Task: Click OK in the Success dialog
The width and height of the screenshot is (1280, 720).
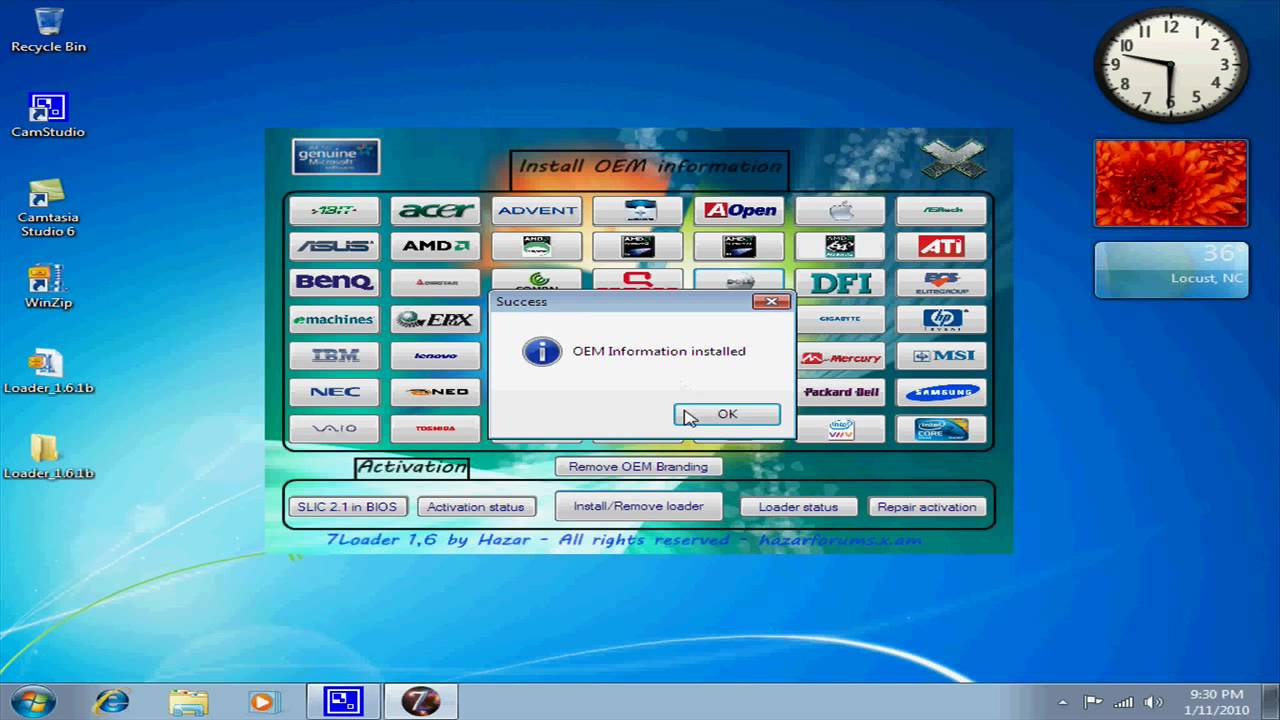Action: point(727,414)
